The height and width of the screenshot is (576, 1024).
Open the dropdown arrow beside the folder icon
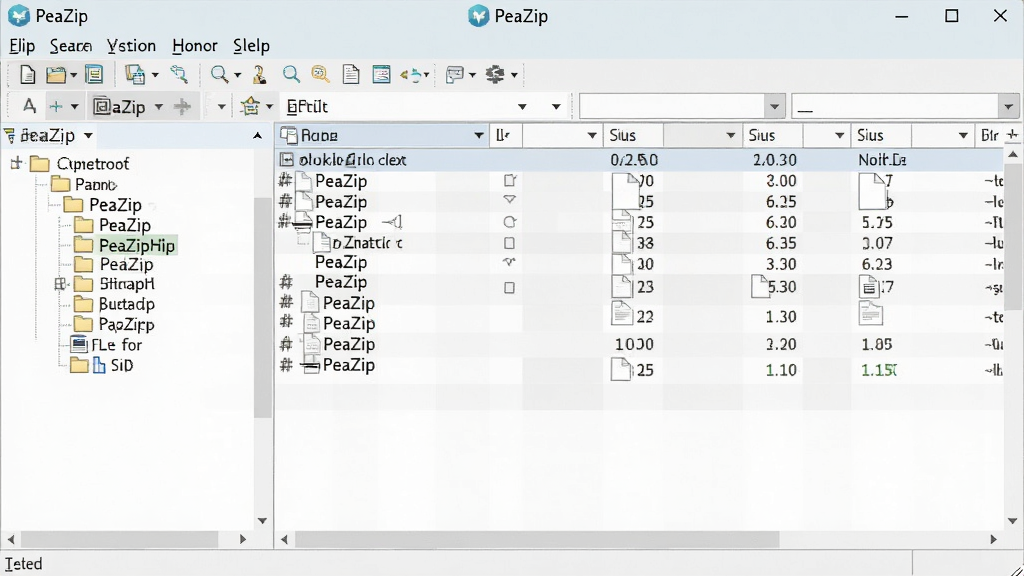click(x=73, y=75)
